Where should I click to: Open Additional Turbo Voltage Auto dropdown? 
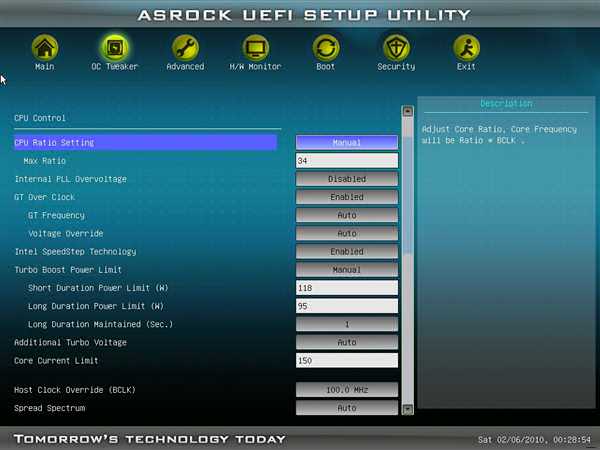click(347, 342)
